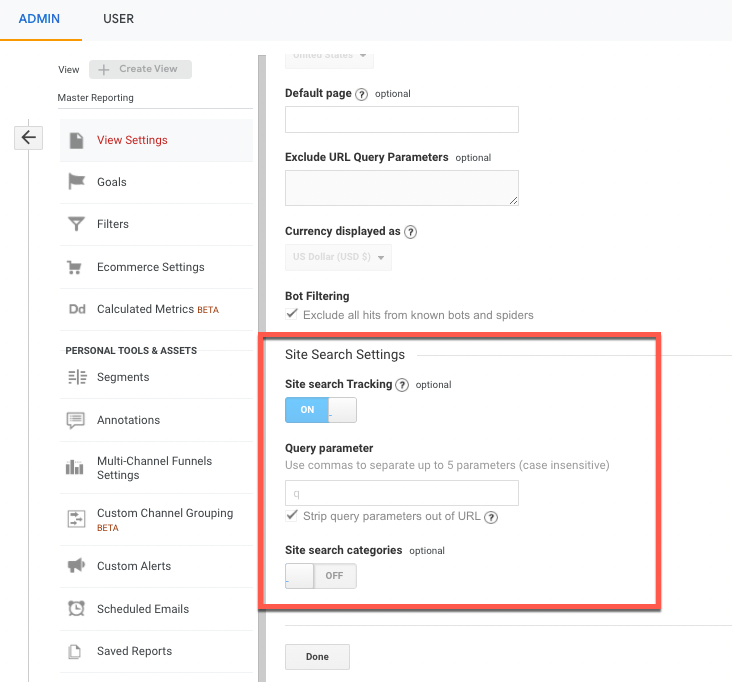Image resolution: width=732 pixels, height=682 pixels.
Task: Turn on Site search categories toggle
Action: tap(321, 576)
